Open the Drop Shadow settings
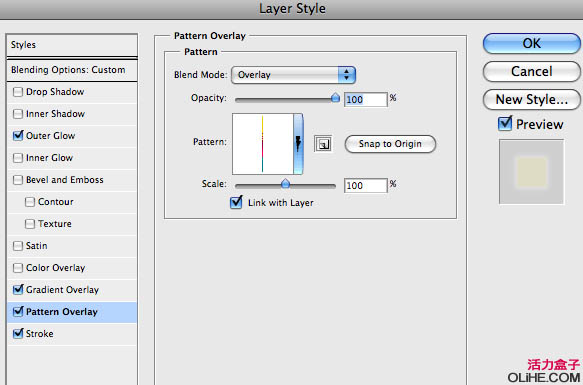This screenshot has height=385, width=583. coord(55,92)
